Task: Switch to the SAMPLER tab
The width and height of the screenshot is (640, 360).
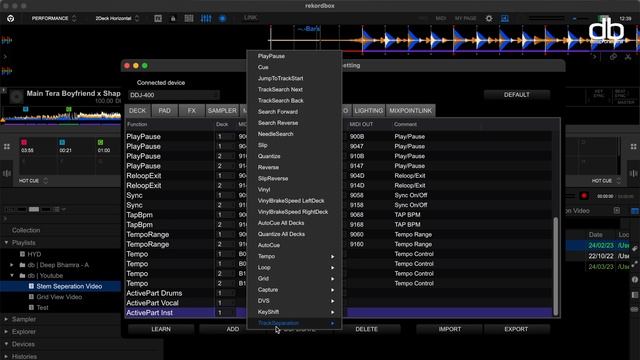Action: (222, 111)
